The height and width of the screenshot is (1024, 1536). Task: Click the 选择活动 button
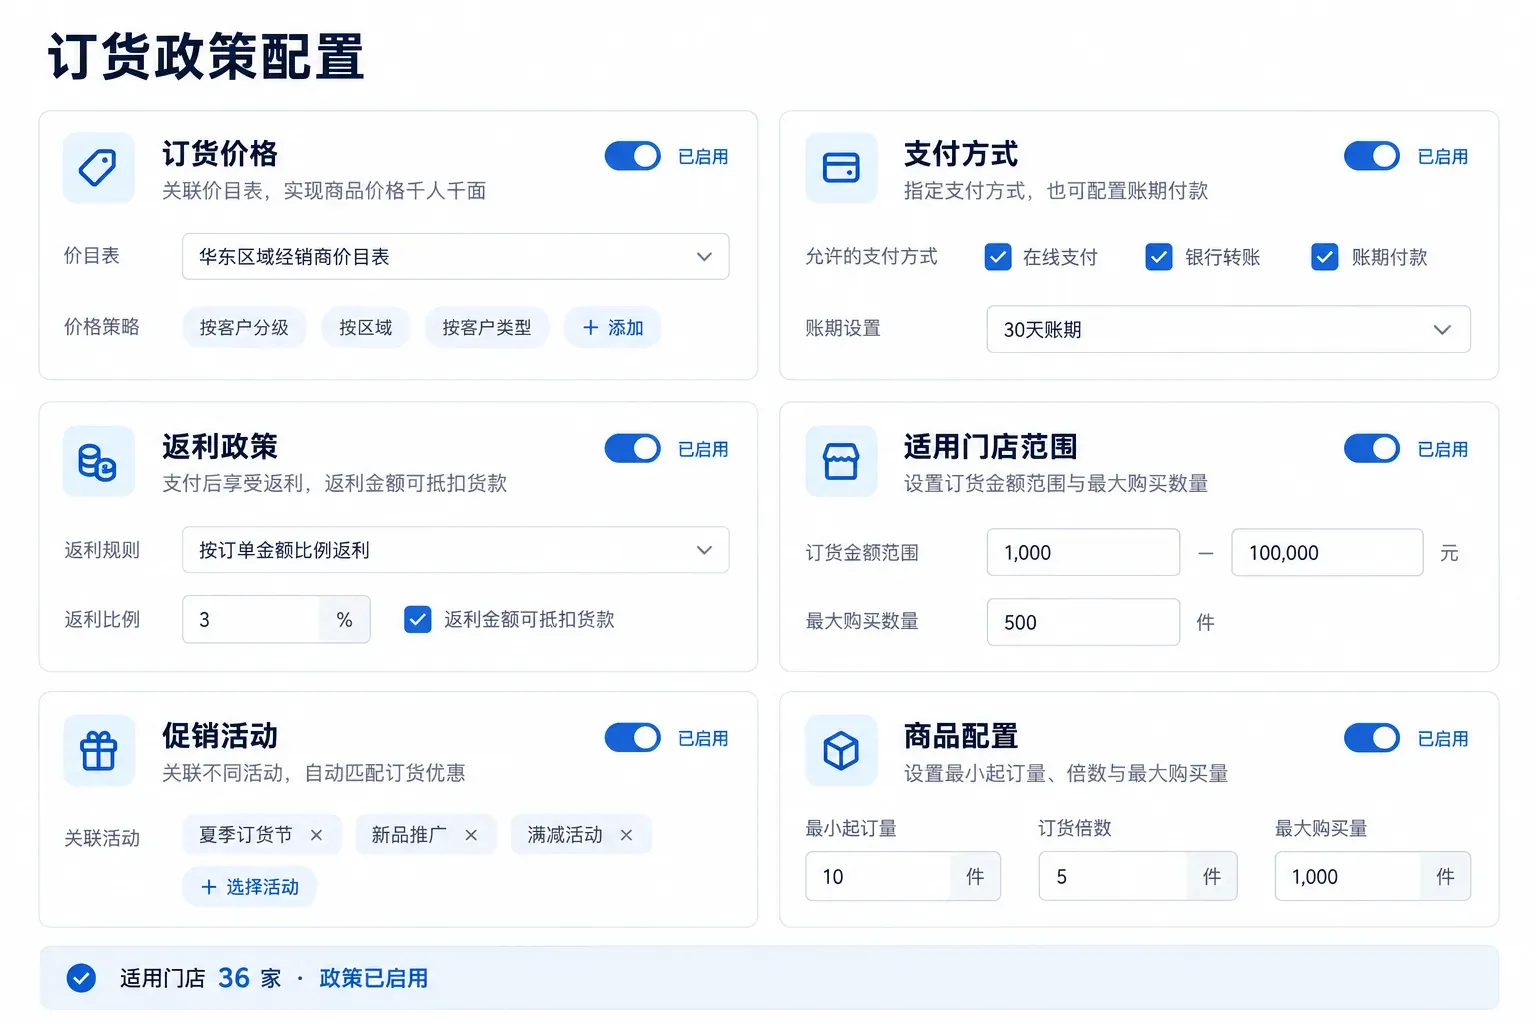[250, 887]
